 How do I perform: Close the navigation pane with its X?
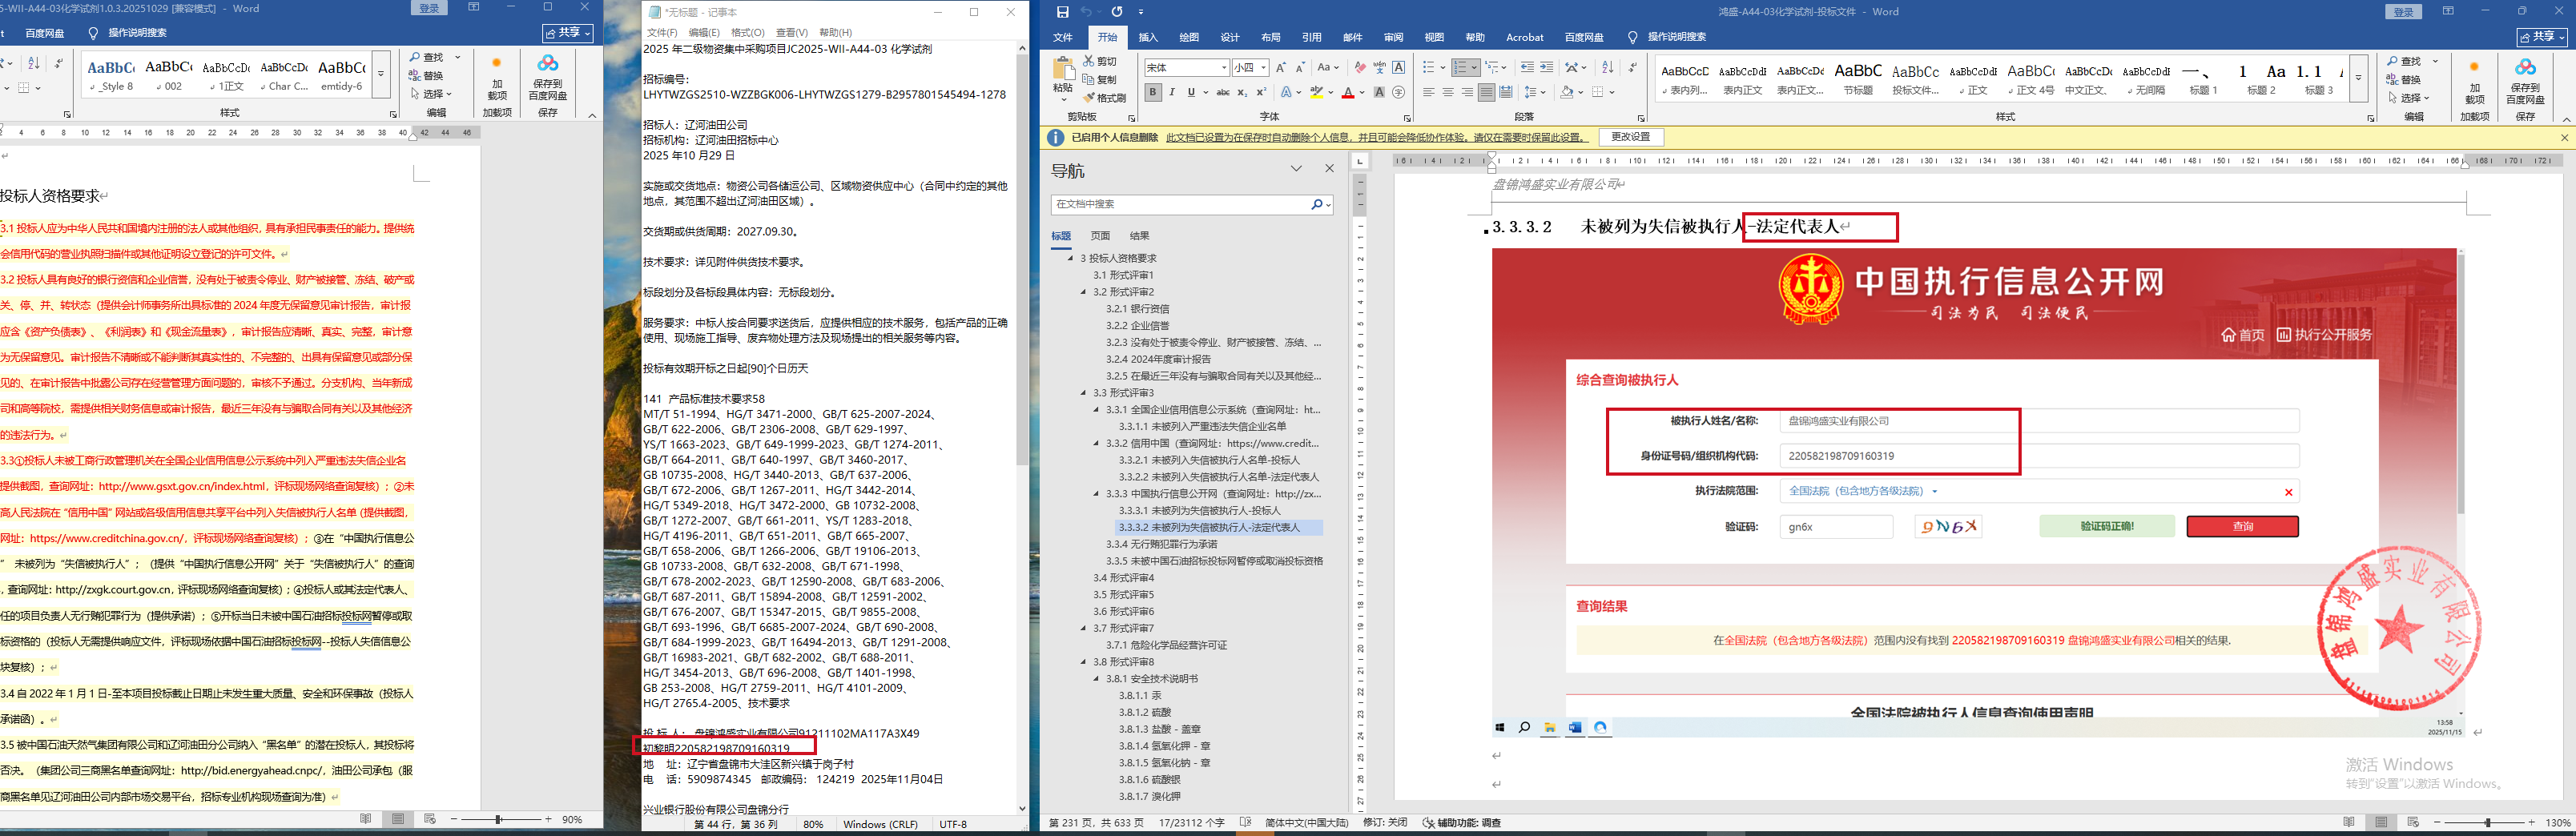pyautogui.click(x=1329, y=169)
